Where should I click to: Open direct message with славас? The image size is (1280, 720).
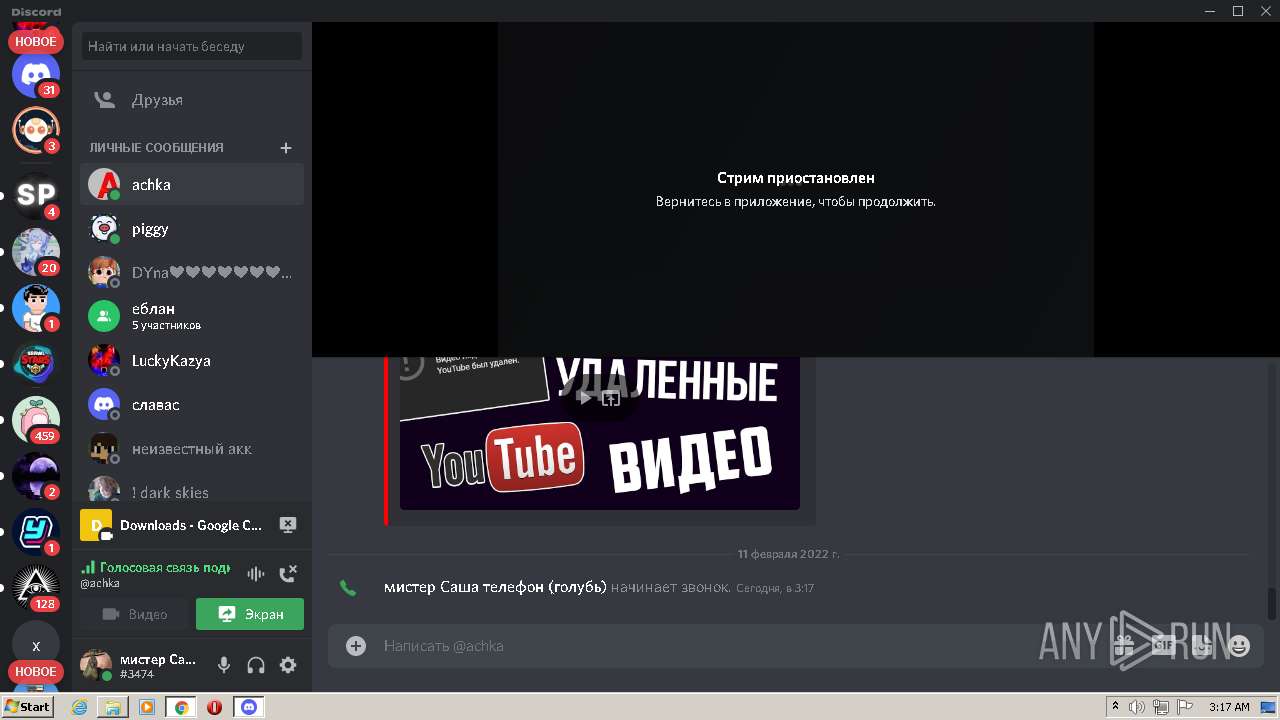point(192,404)
